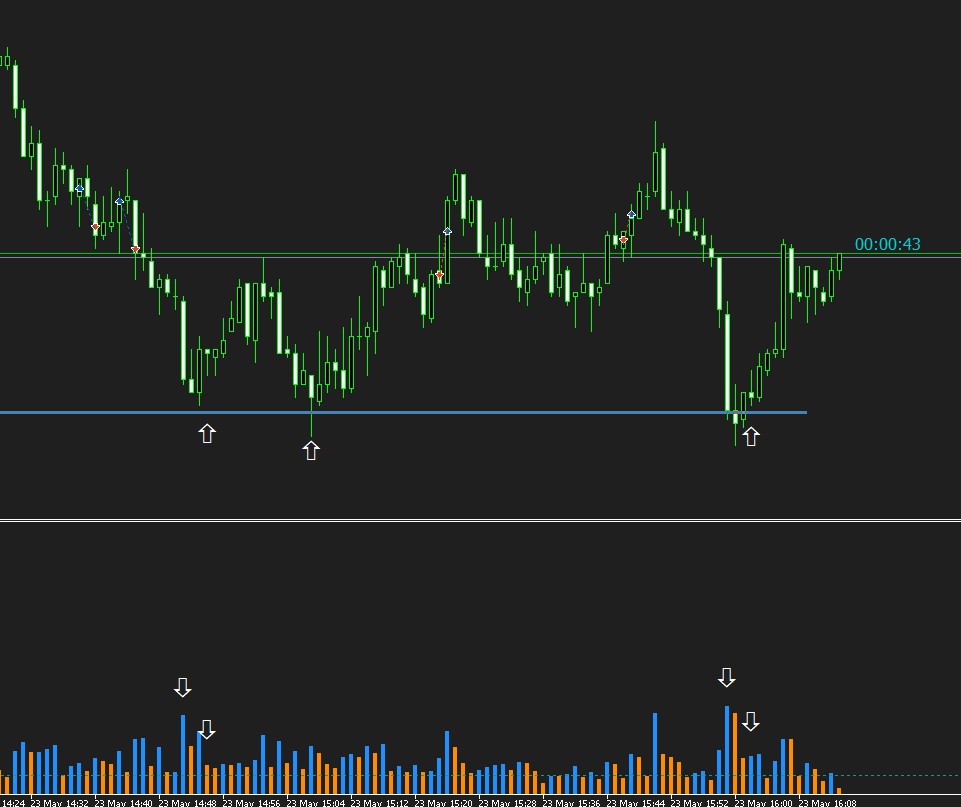The width and height of the screenshot is (961, 807).
Task: Click the 23 May 16:08 time label
Action: click(827, 803)
